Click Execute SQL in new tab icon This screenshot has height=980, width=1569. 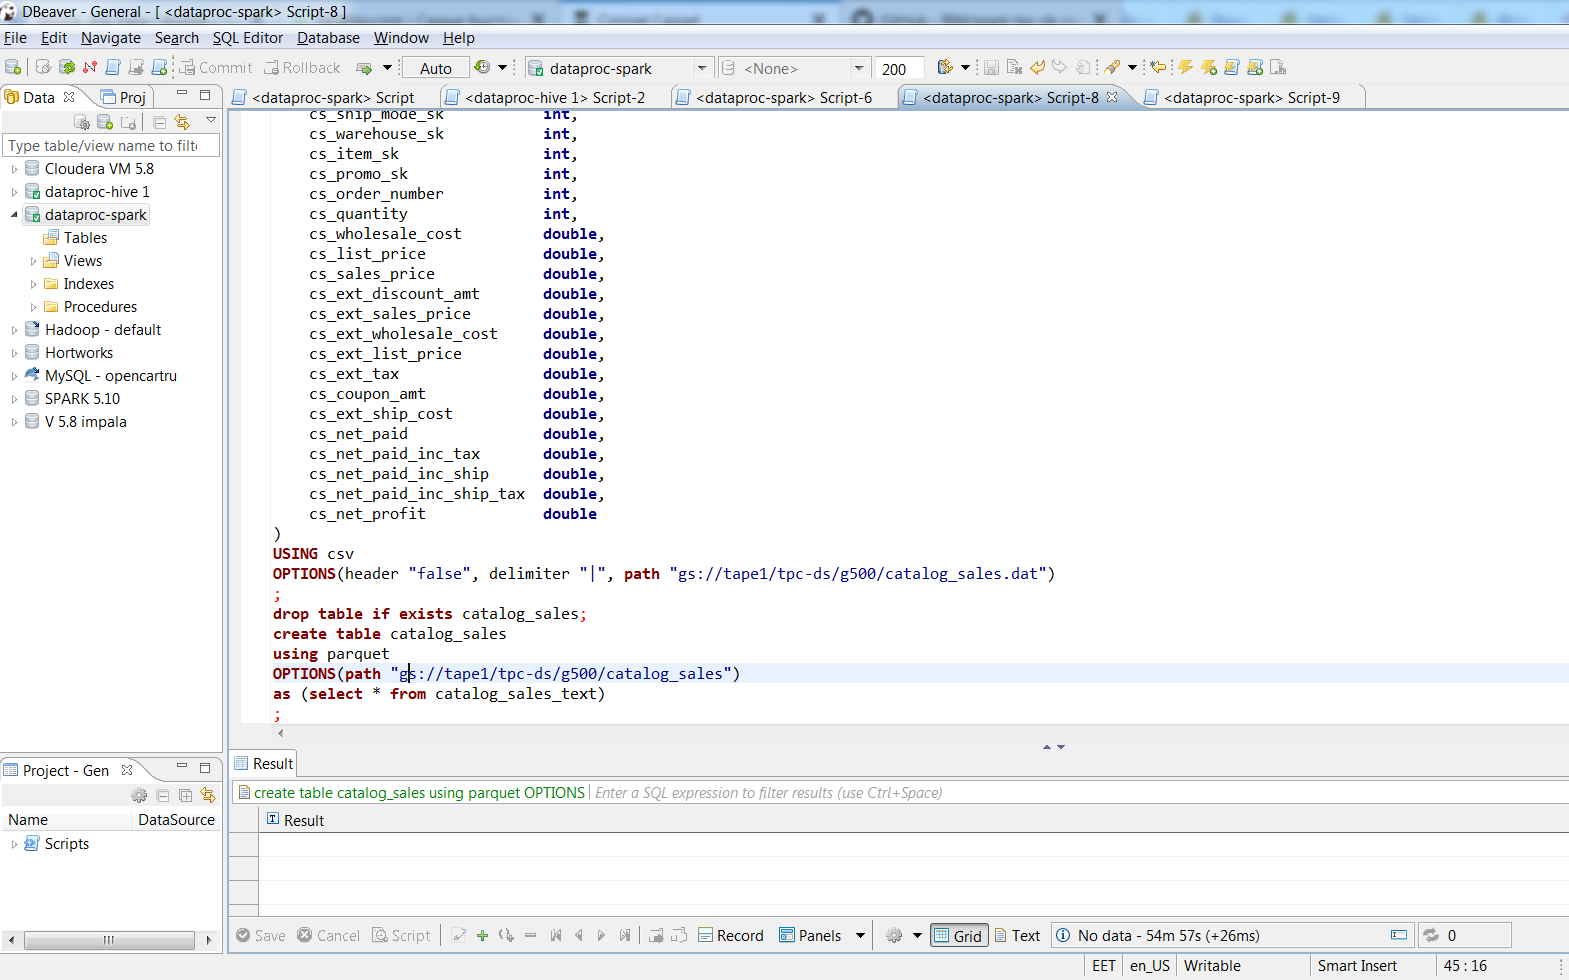point(1209,68)
